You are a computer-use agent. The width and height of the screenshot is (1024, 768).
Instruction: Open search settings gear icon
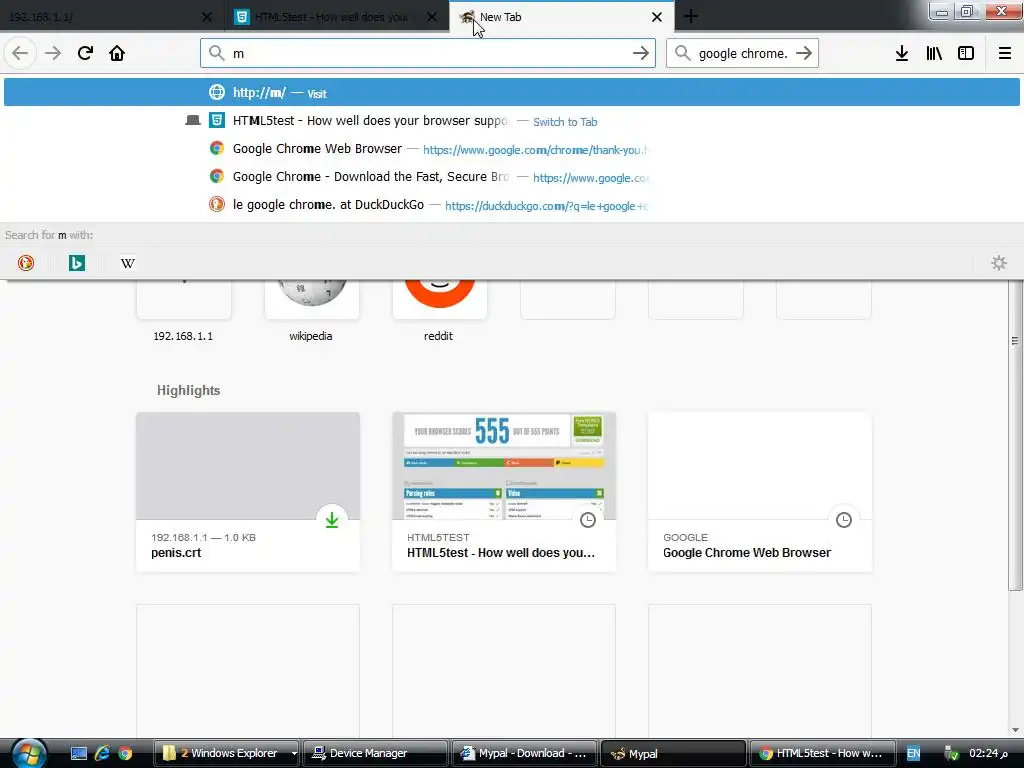[x=999, y=263]
